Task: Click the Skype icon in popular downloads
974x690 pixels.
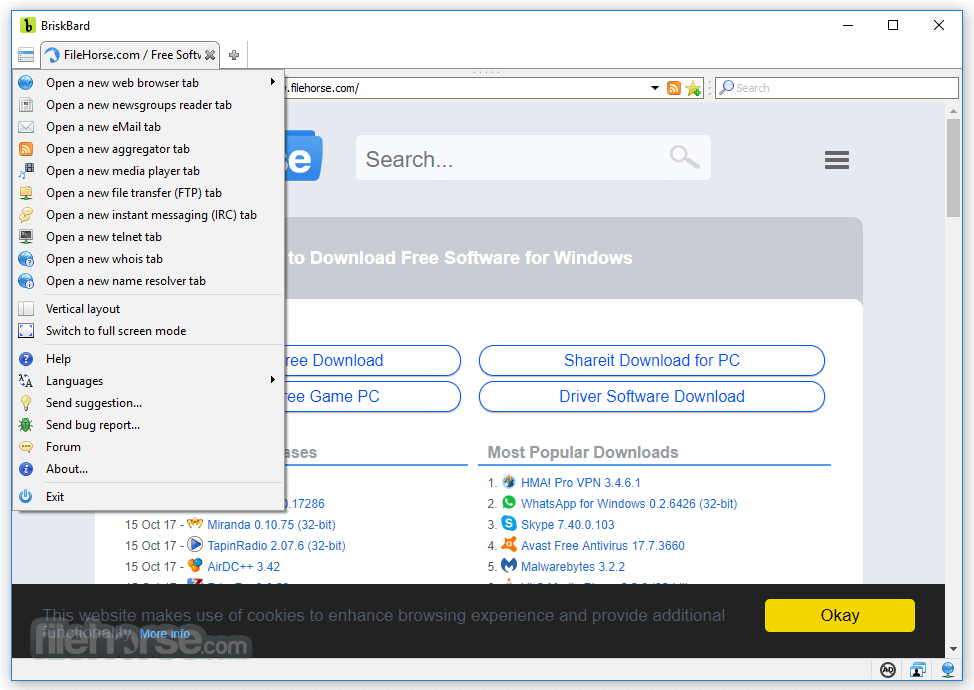Action: pyautogui.click(x=509, y=524)
